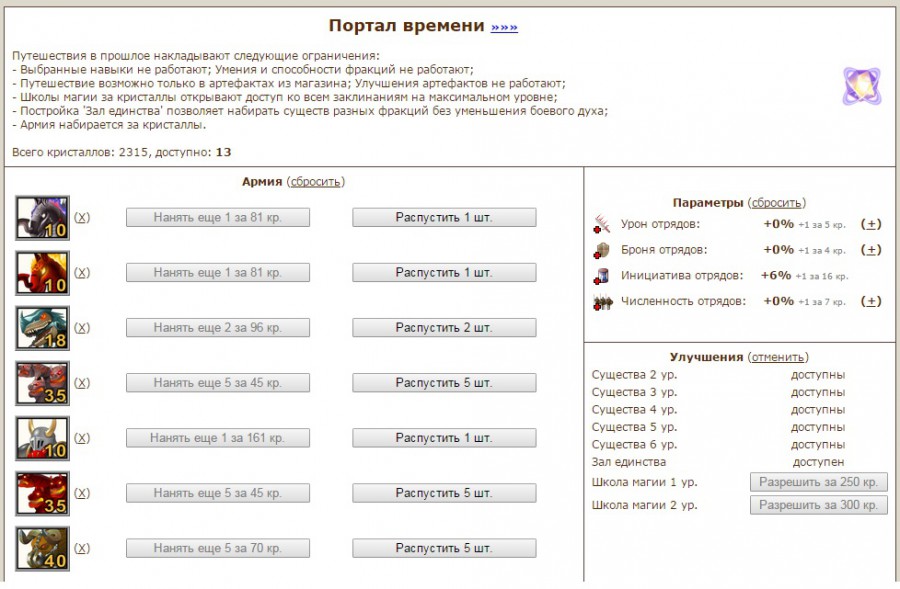Click Нанять еще 1 за 161 кр. button

(x=218, y=438)
